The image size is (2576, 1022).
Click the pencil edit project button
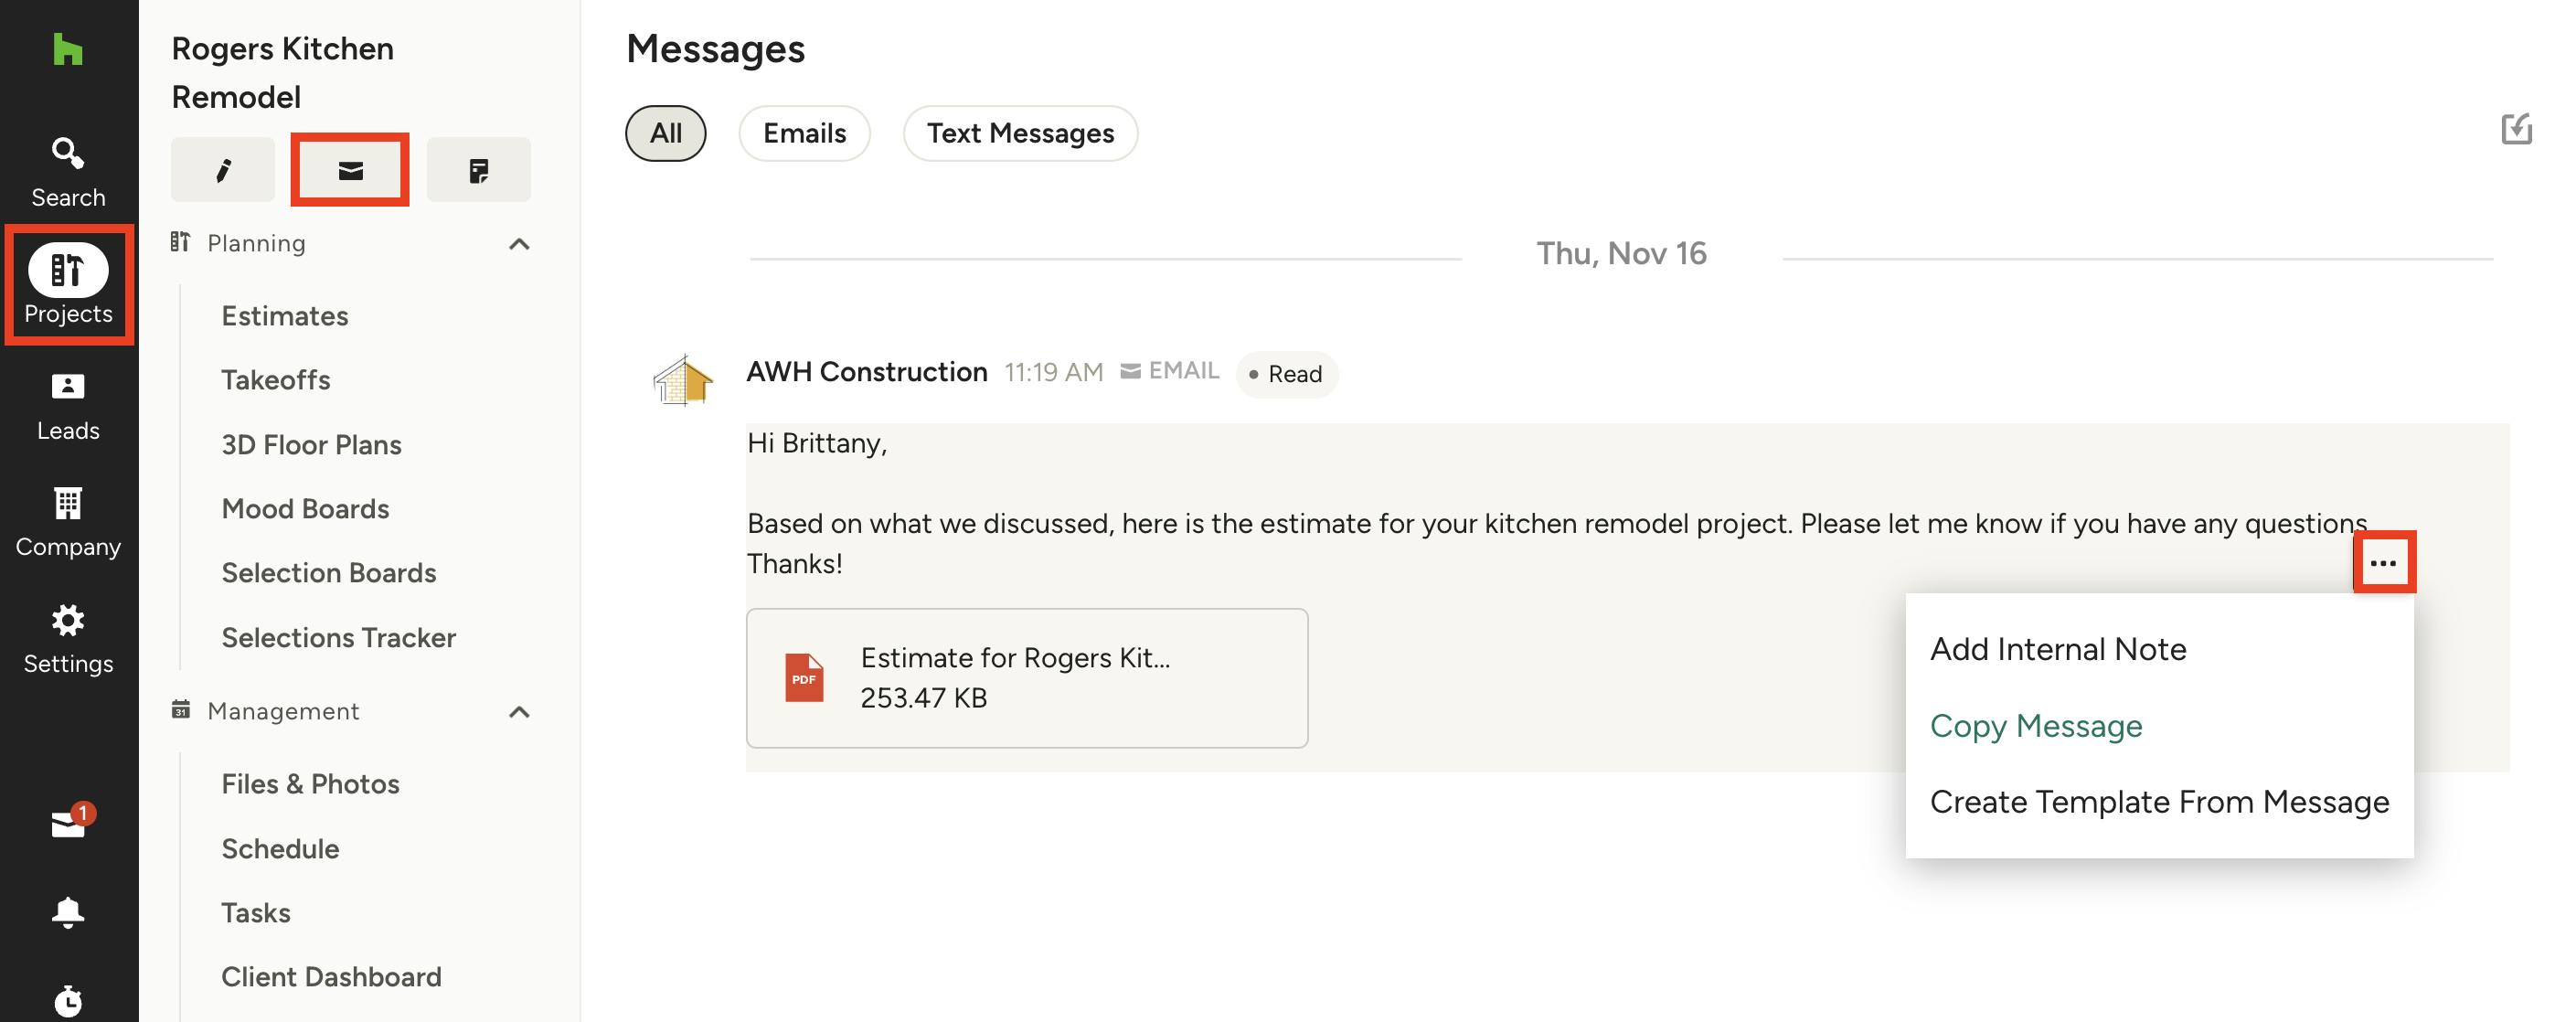[x=223, y=171]
